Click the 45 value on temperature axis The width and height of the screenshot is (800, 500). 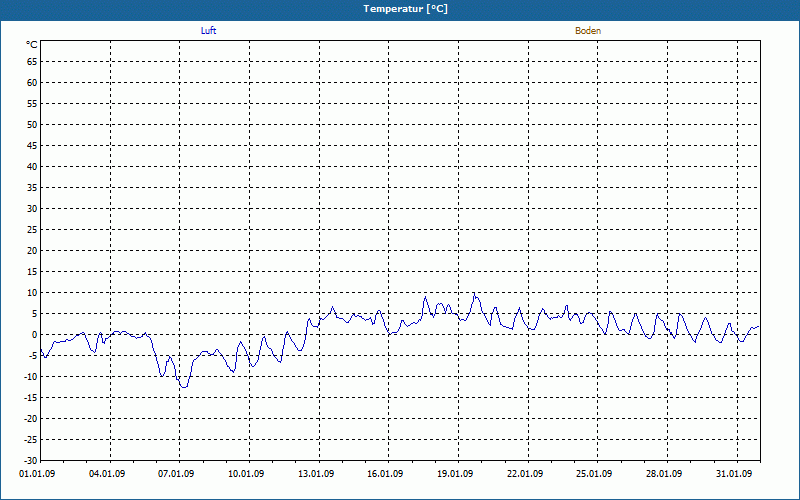(32, 146)
